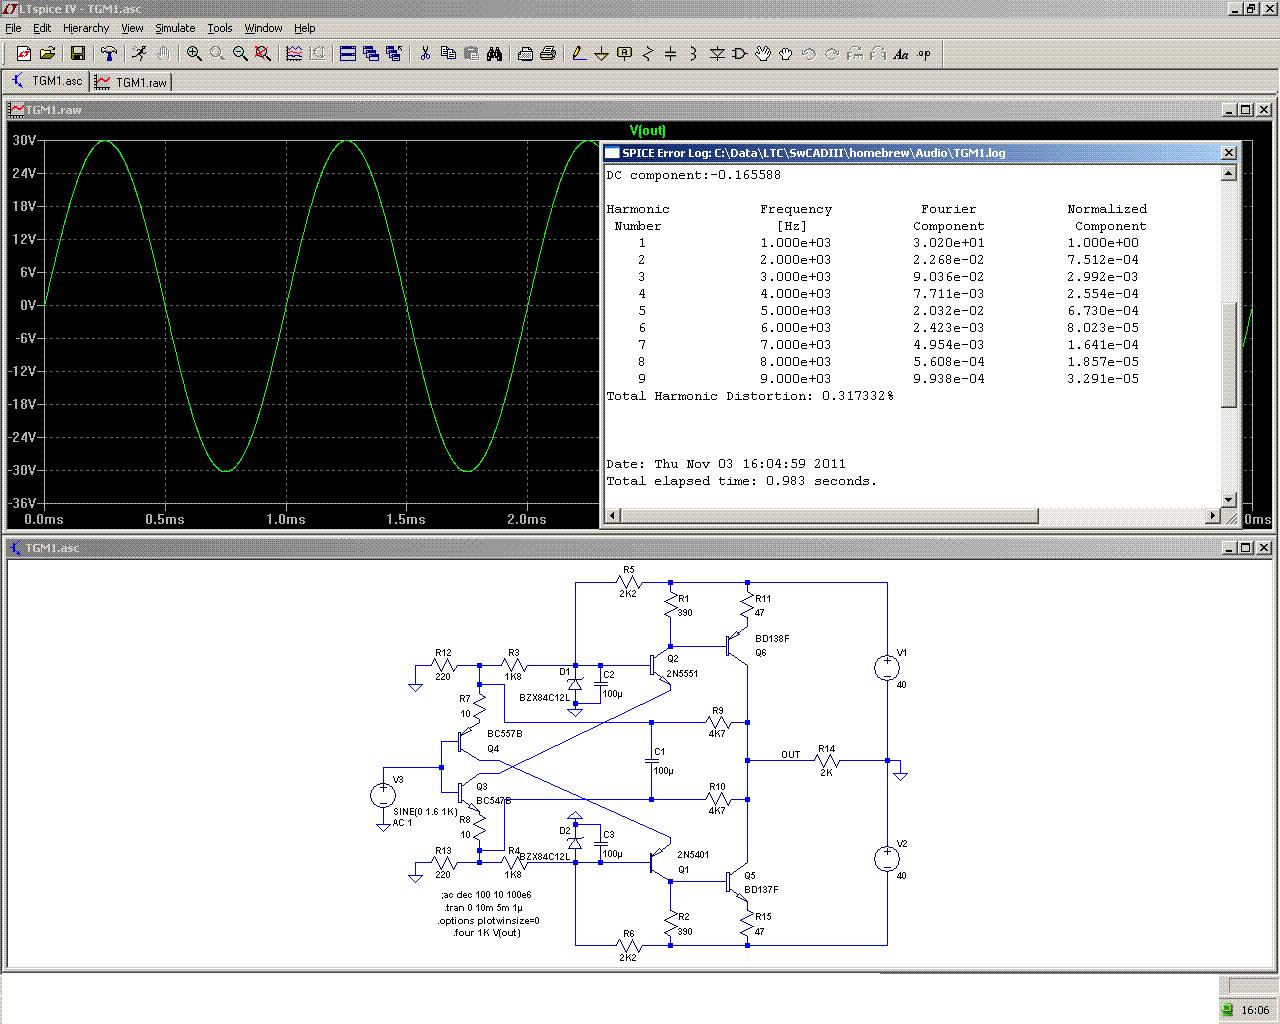Cascade windows using the toolbar icon

[371, 54]
